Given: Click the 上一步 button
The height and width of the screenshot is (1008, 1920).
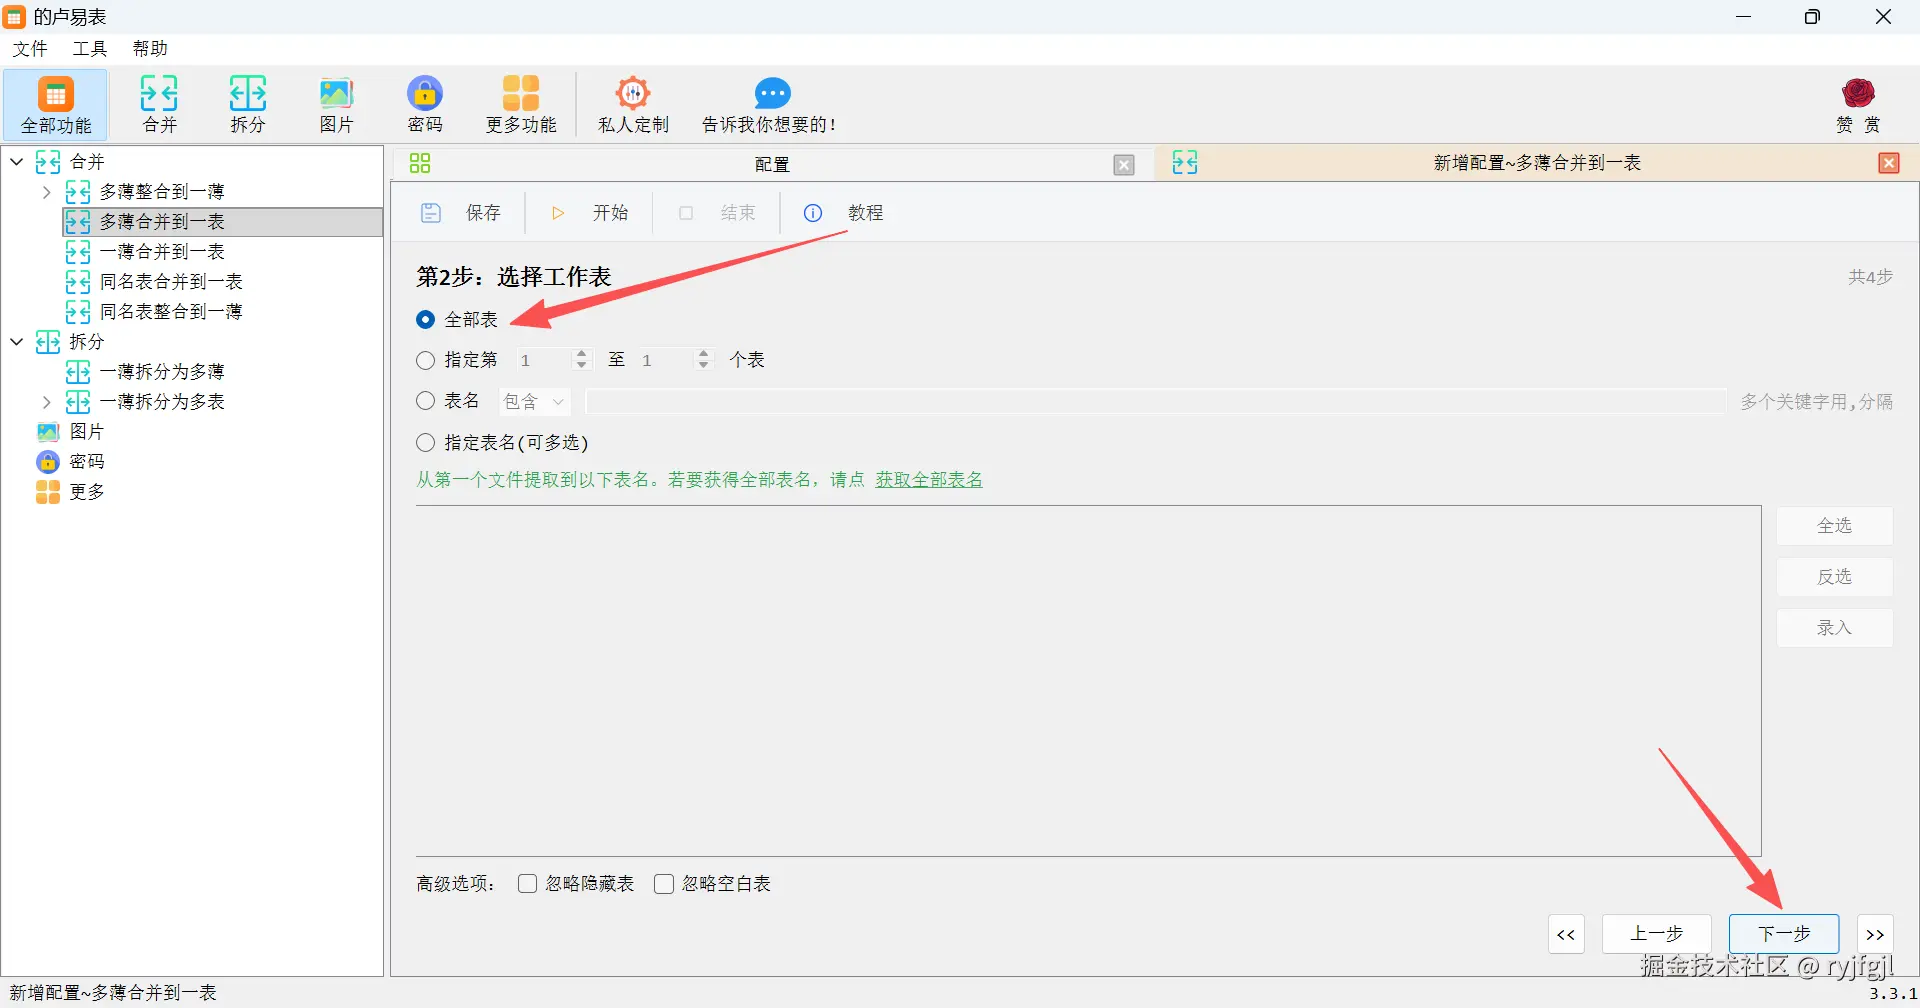Looking at the screenshot, I should coord(1657,934).
